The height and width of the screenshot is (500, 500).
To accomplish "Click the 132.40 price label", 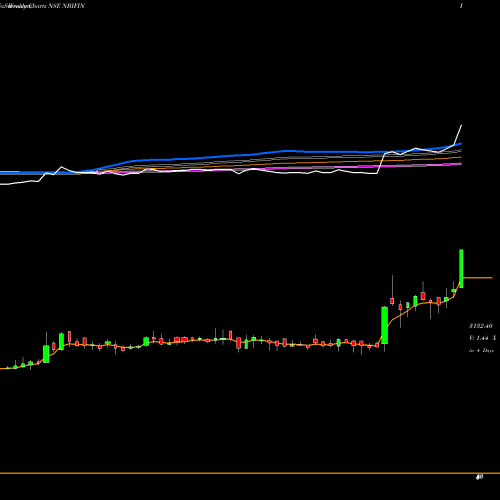I will click(x=481, y=326).
